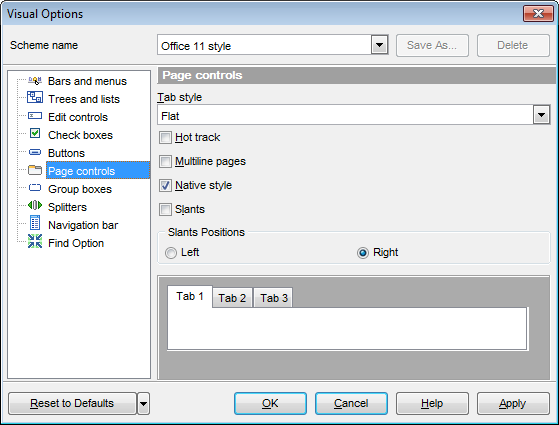Click the Cancel button
559x425 pixels.
click(x=351, y=404)
